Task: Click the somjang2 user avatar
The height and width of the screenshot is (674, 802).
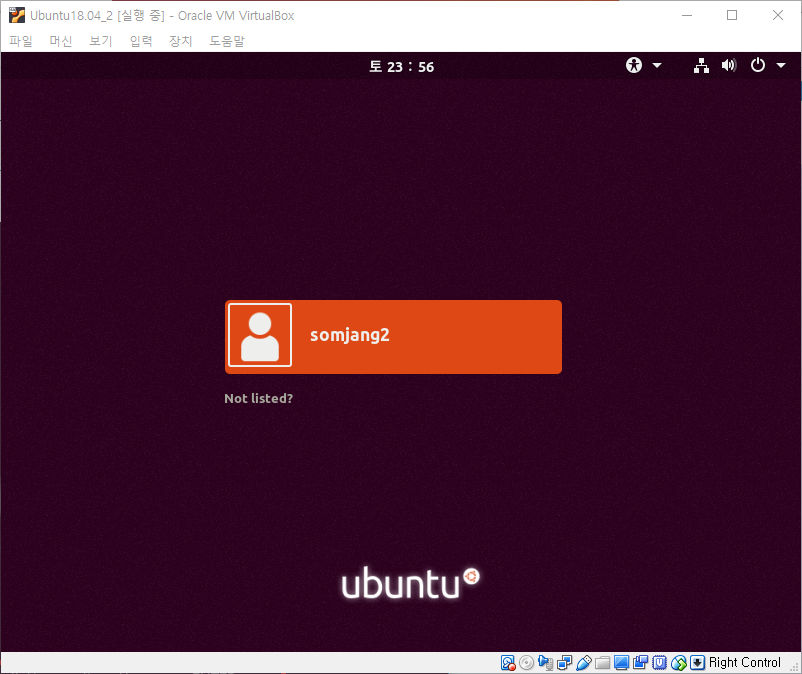Action: [260, 335]
